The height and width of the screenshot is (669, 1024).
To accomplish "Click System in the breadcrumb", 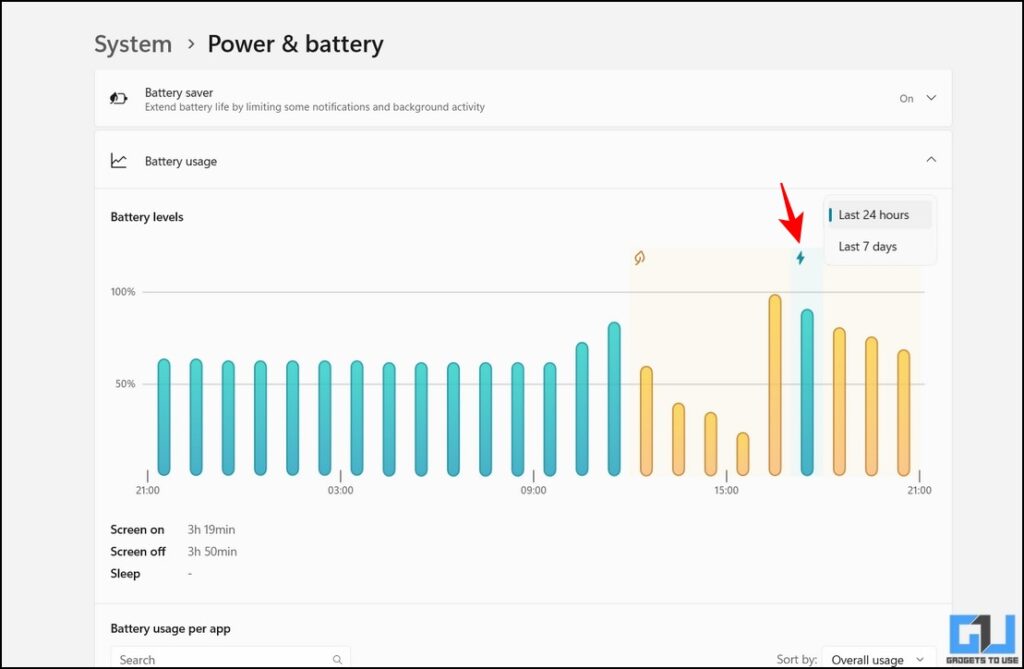I will pos(133,44).
